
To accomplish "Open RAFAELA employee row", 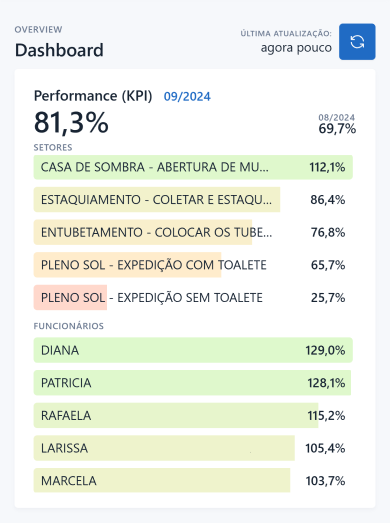I will (193, 416).
